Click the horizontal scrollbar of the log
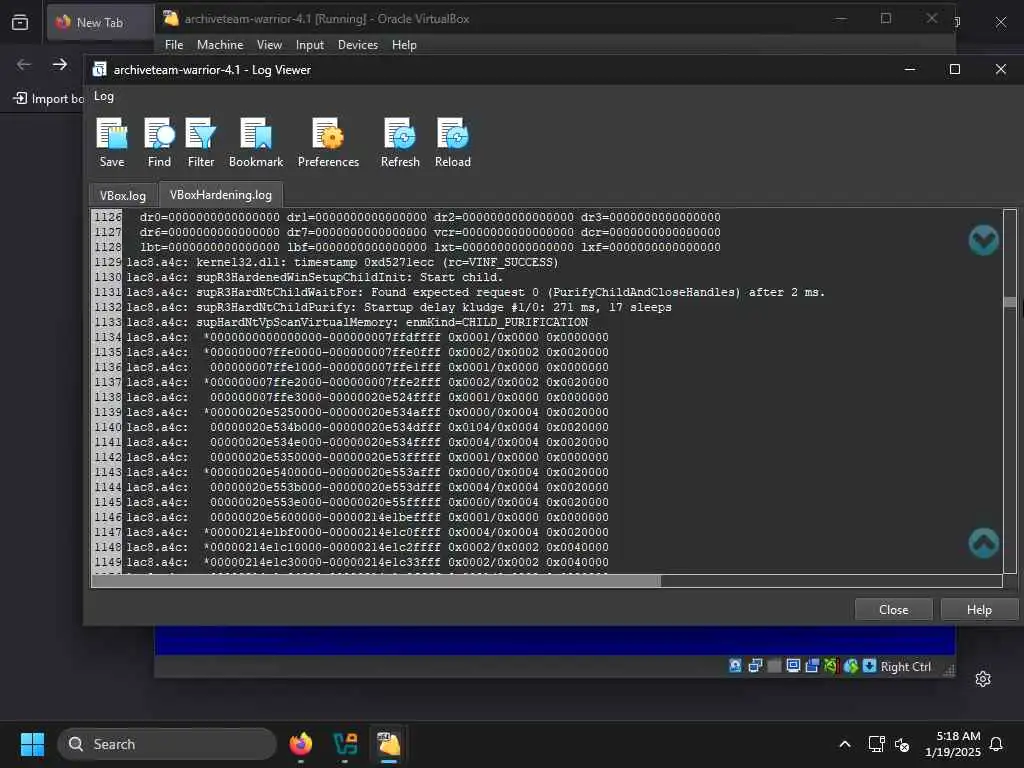1024x768 pixels. pos(376,581)
